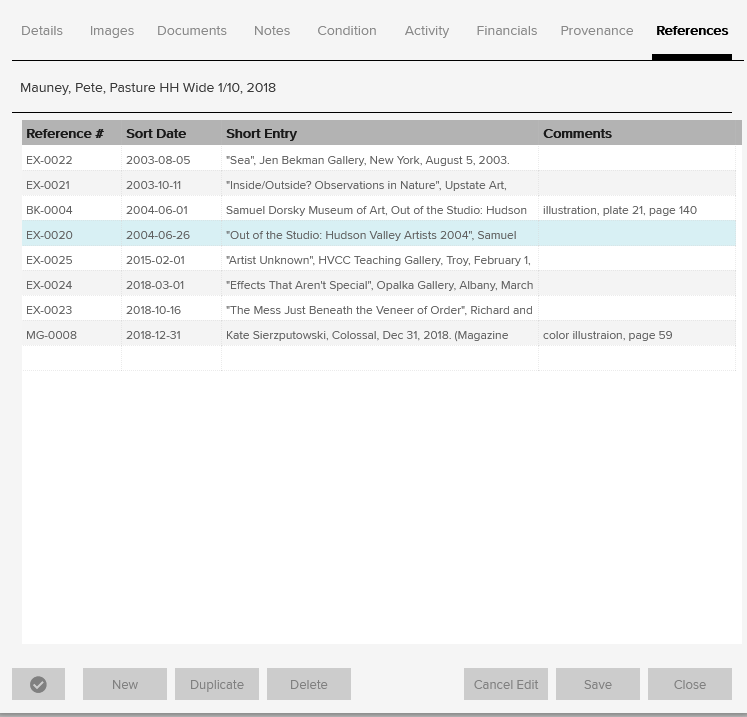Click the Delete button
This screenshot has width=747, height=717.
(309, 684)
